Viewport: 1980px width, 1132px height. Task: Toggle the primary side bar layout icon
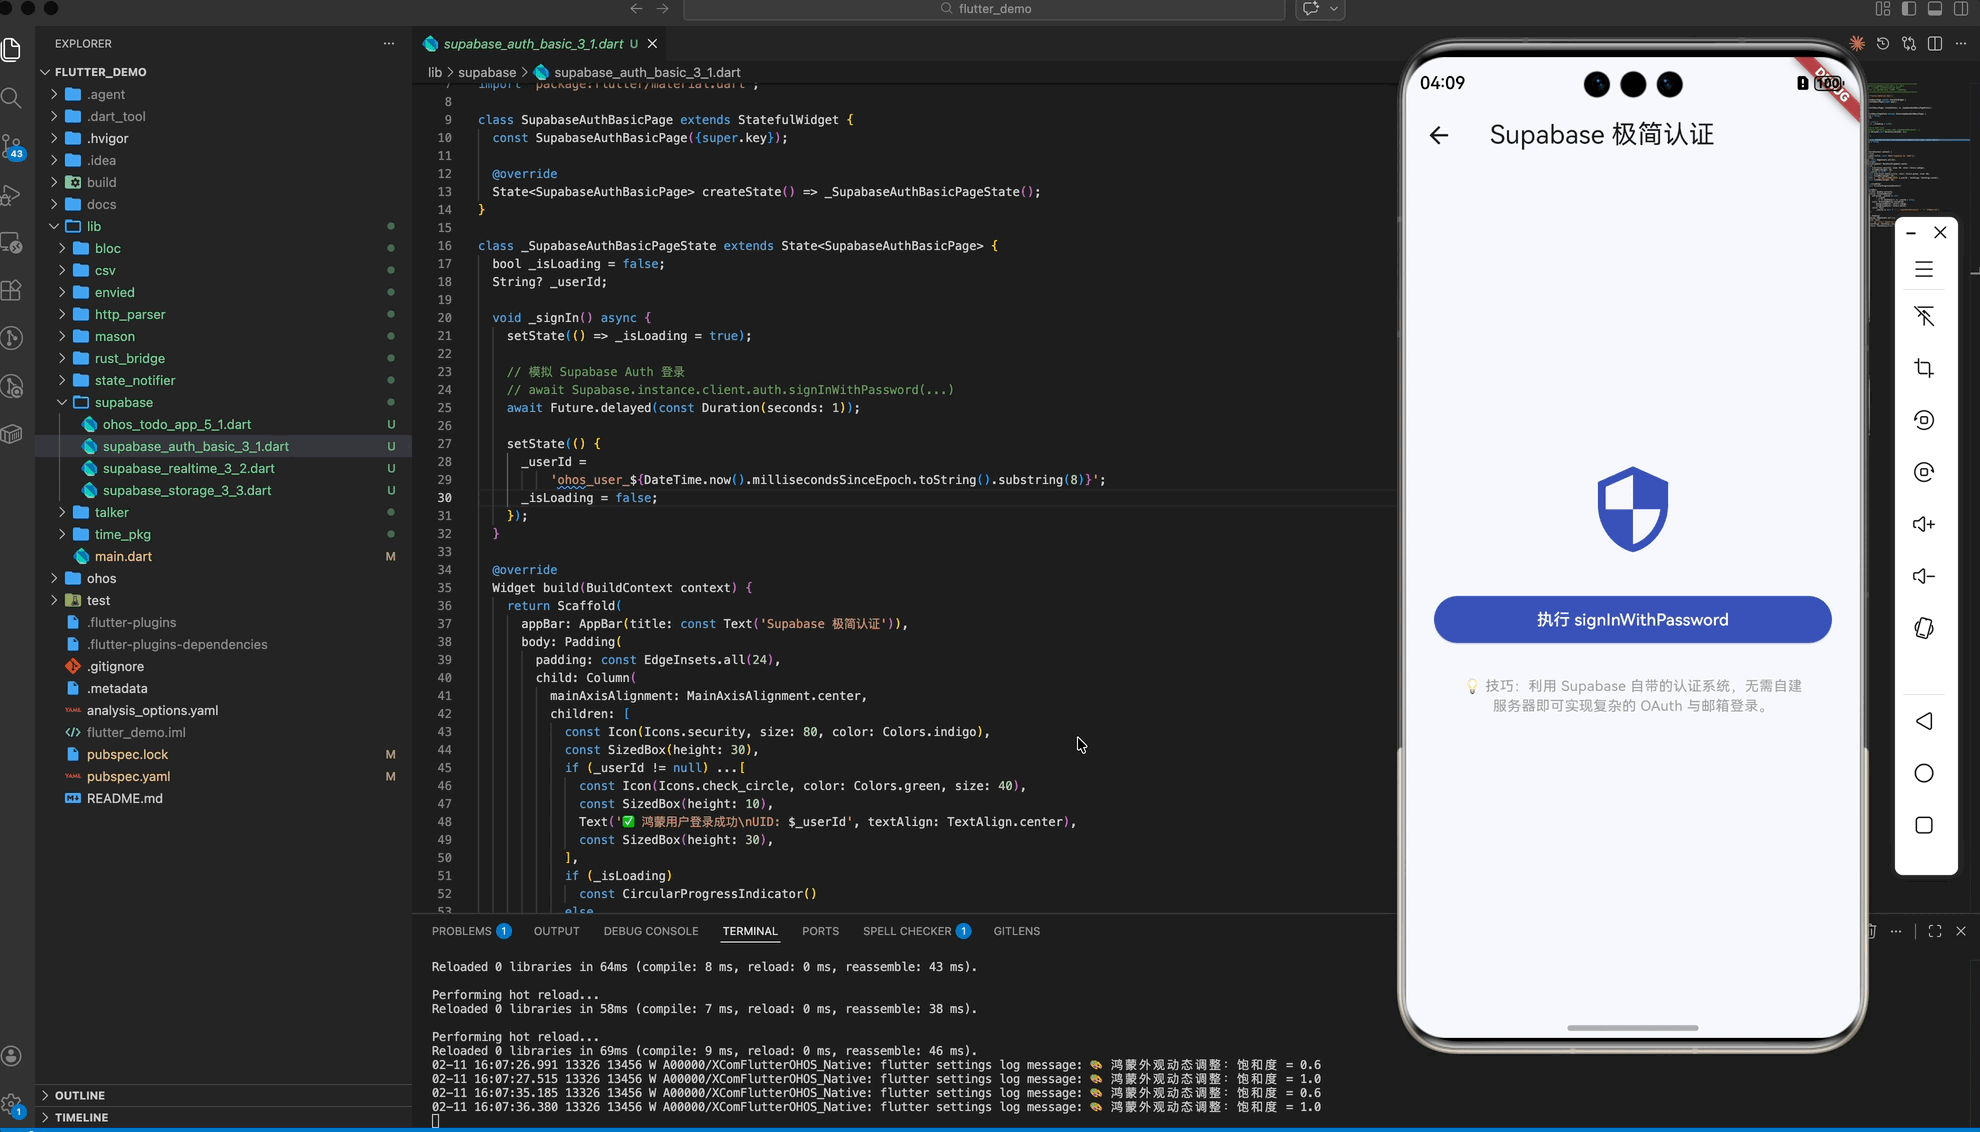(x=1908, y=9)
